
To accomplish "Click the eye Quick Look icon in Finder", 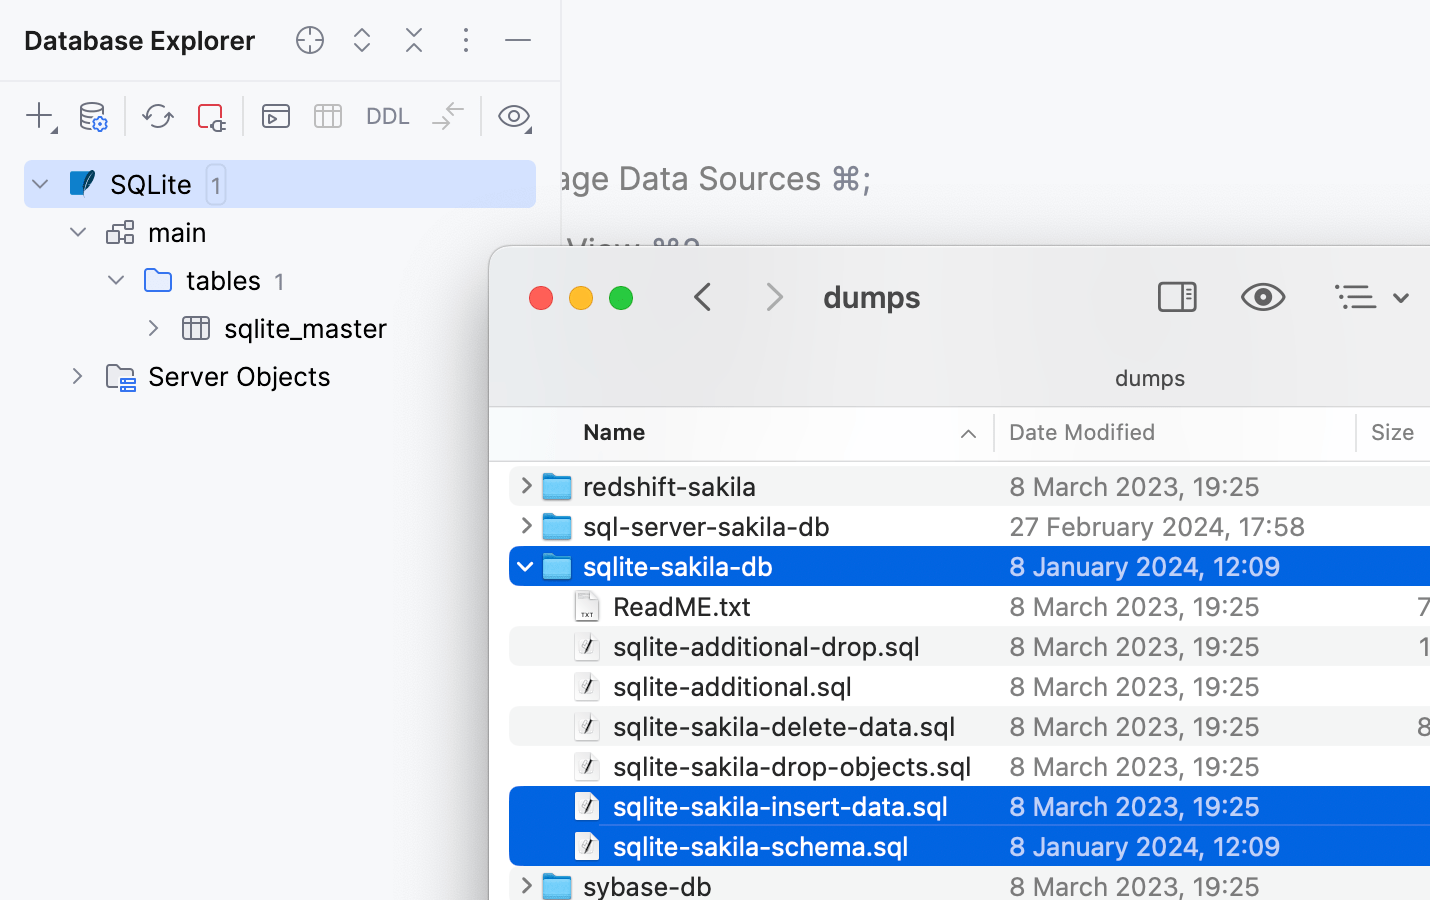I will [x=1263, y=297].
